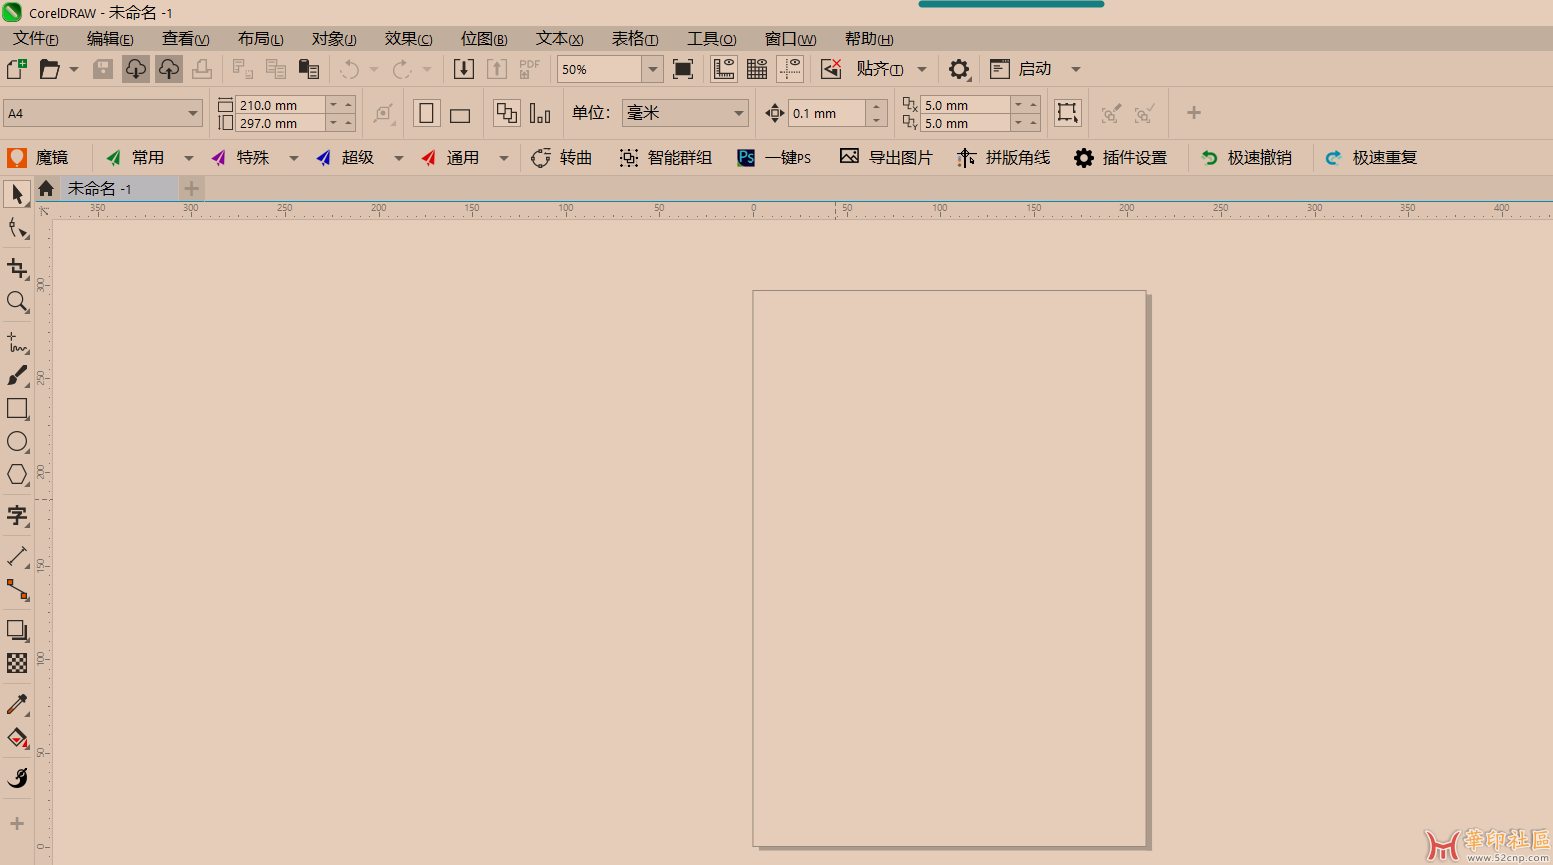Toggle apply layout to all pages
This screenshot has height=865, width=1553.
tap(507, 113)
